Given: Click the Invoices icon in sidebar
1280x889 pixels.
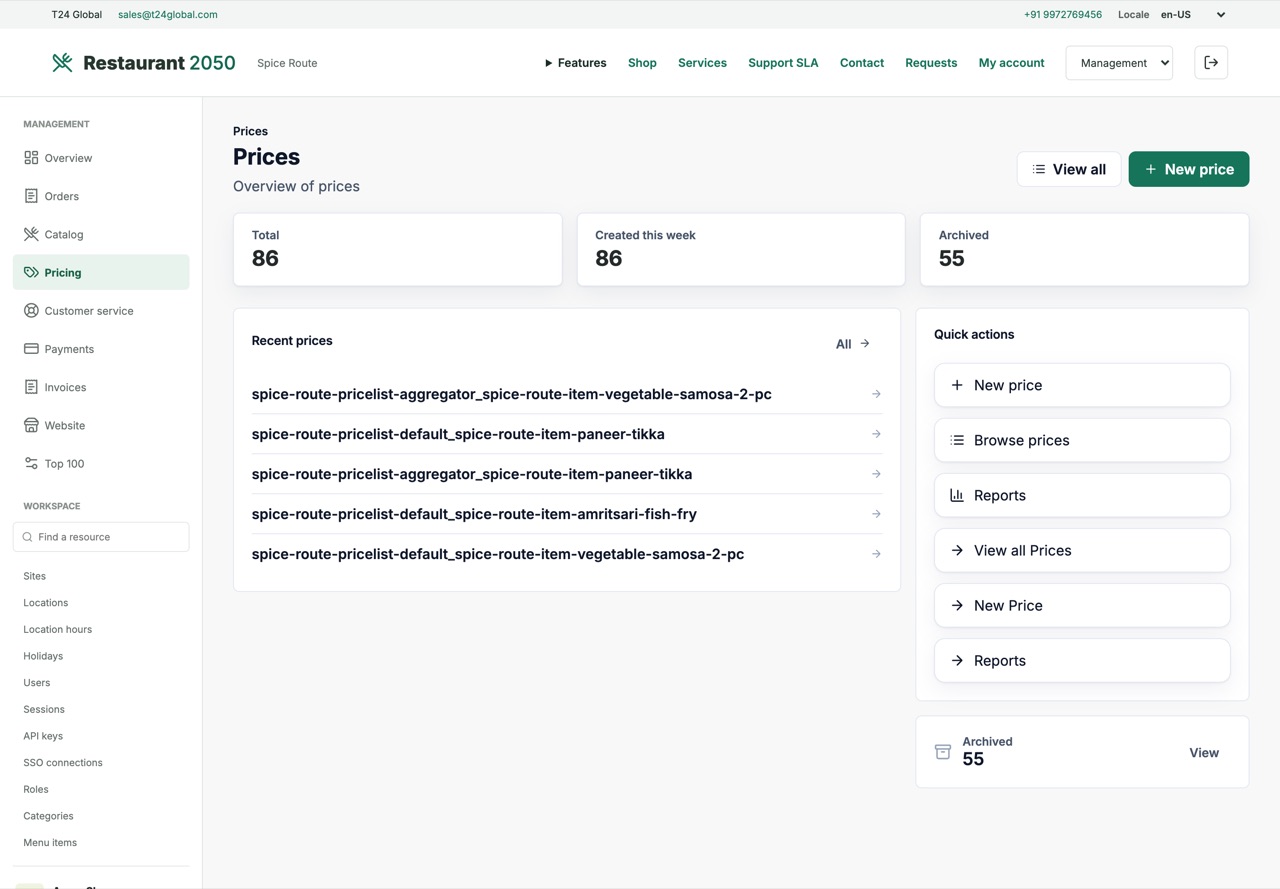Looking at the screenshot, I should pos(31,387).
